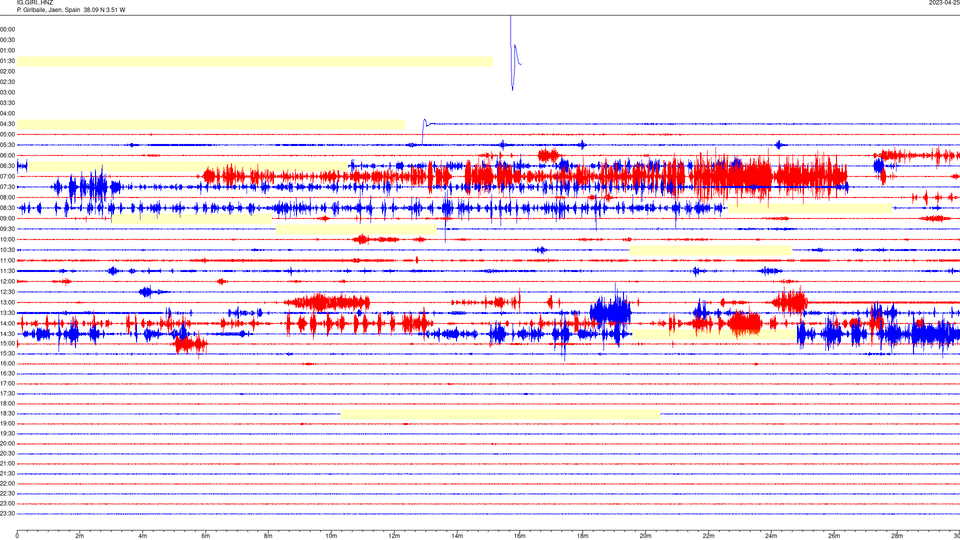Click the 19:30 time row label

click(x=8, y=433)
